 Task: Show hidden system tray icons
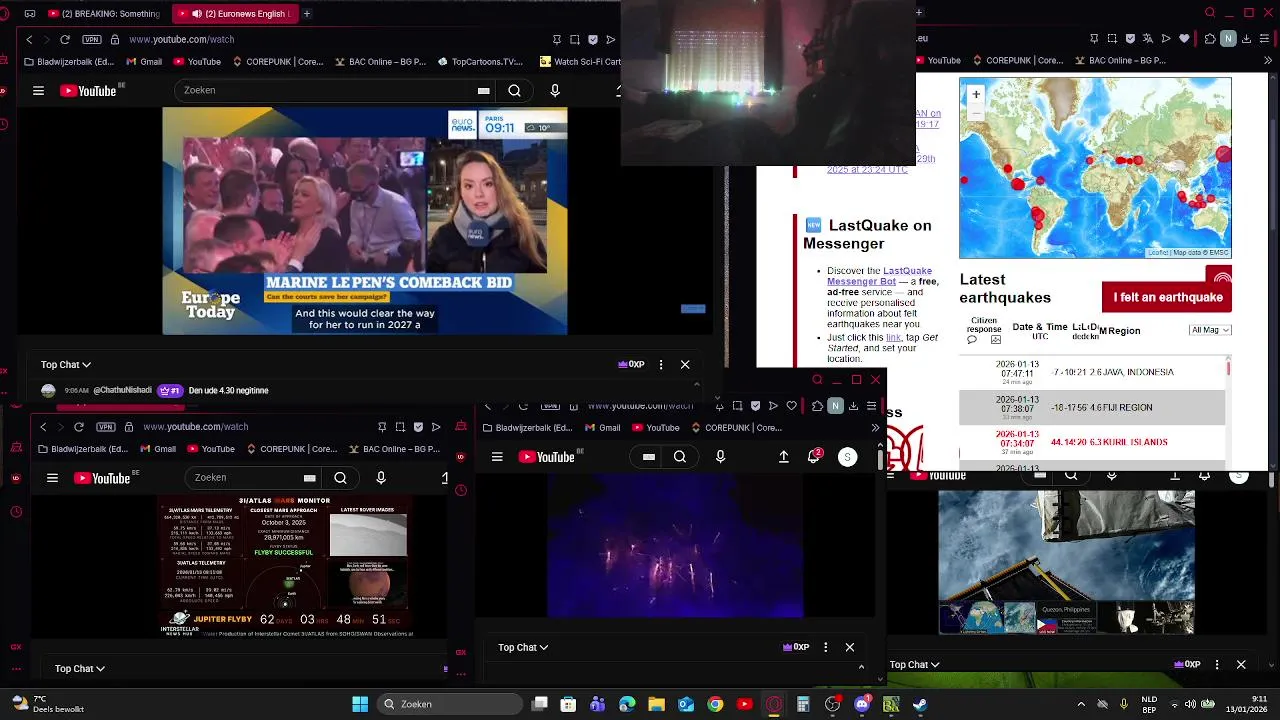click(x=1081, y=704)
